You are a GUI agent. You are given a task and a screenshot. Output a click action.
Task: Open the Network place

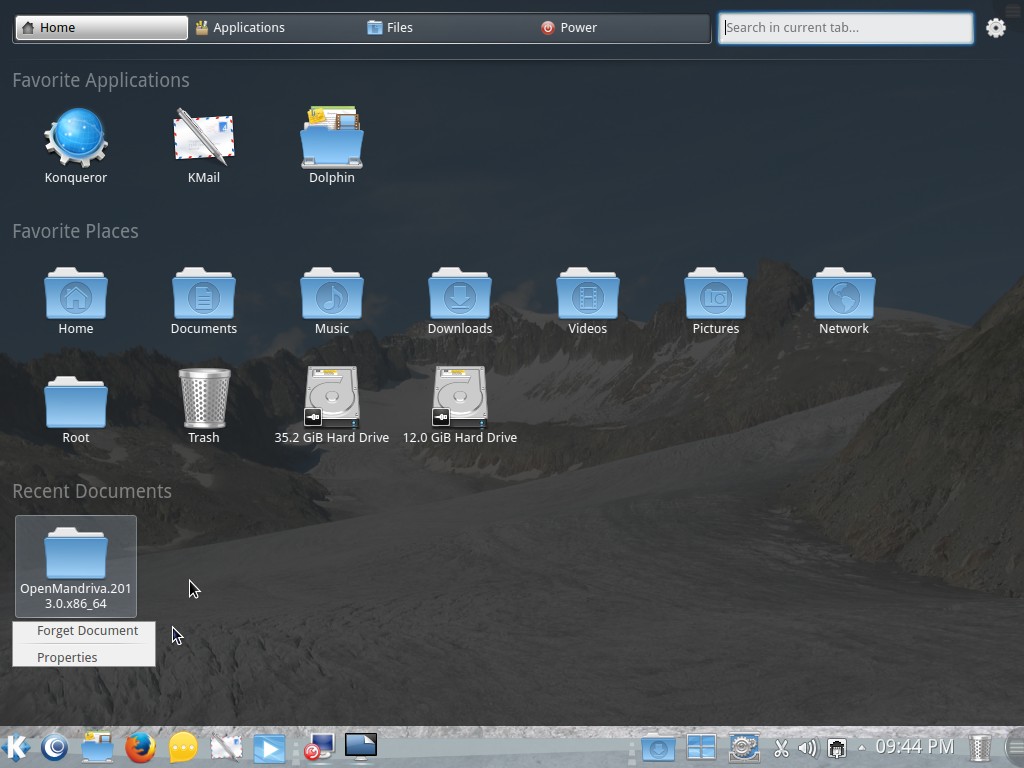tap(844, 295)
